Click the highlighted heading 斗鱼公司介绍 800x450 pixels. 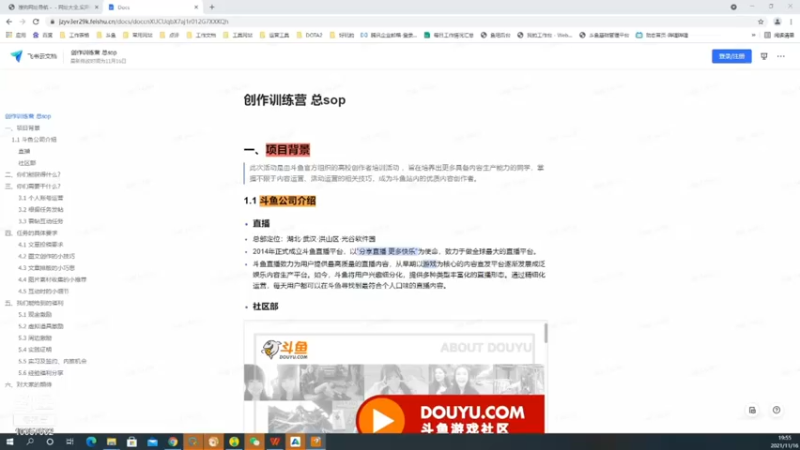coord(288,201)
